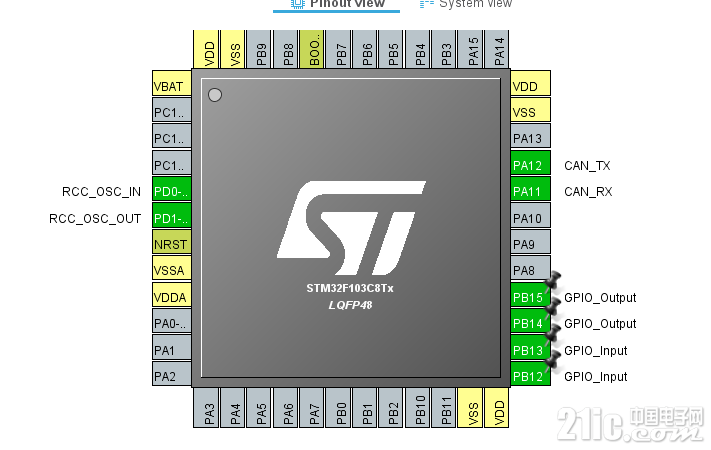Viewport: 711px width, 450px height.
Task: Select the PA5 pin
Action: click(x=259, y=407)
